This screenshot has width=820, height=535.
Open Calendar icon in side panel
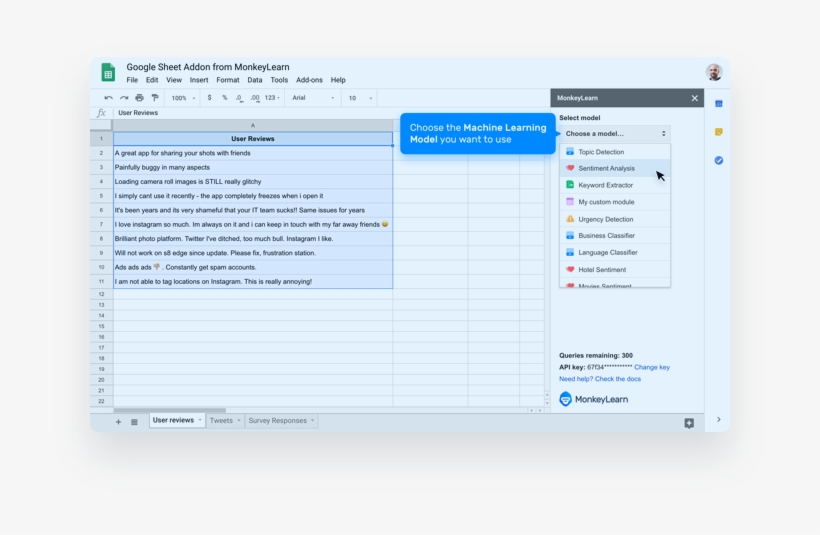click(x=719, y=104)
